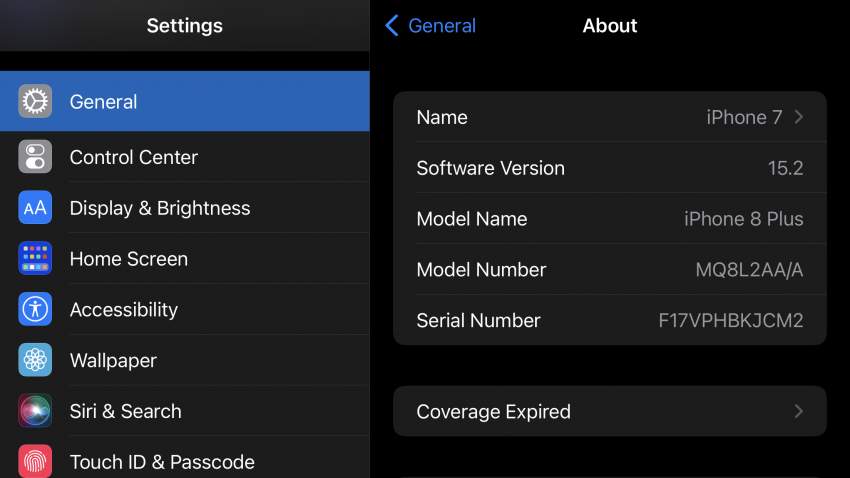Image resolution: width=850 pixels, height=478 pixels.
Task: Tap the Touch ID fingerprint icon
Action: click(x=35, y=461)
